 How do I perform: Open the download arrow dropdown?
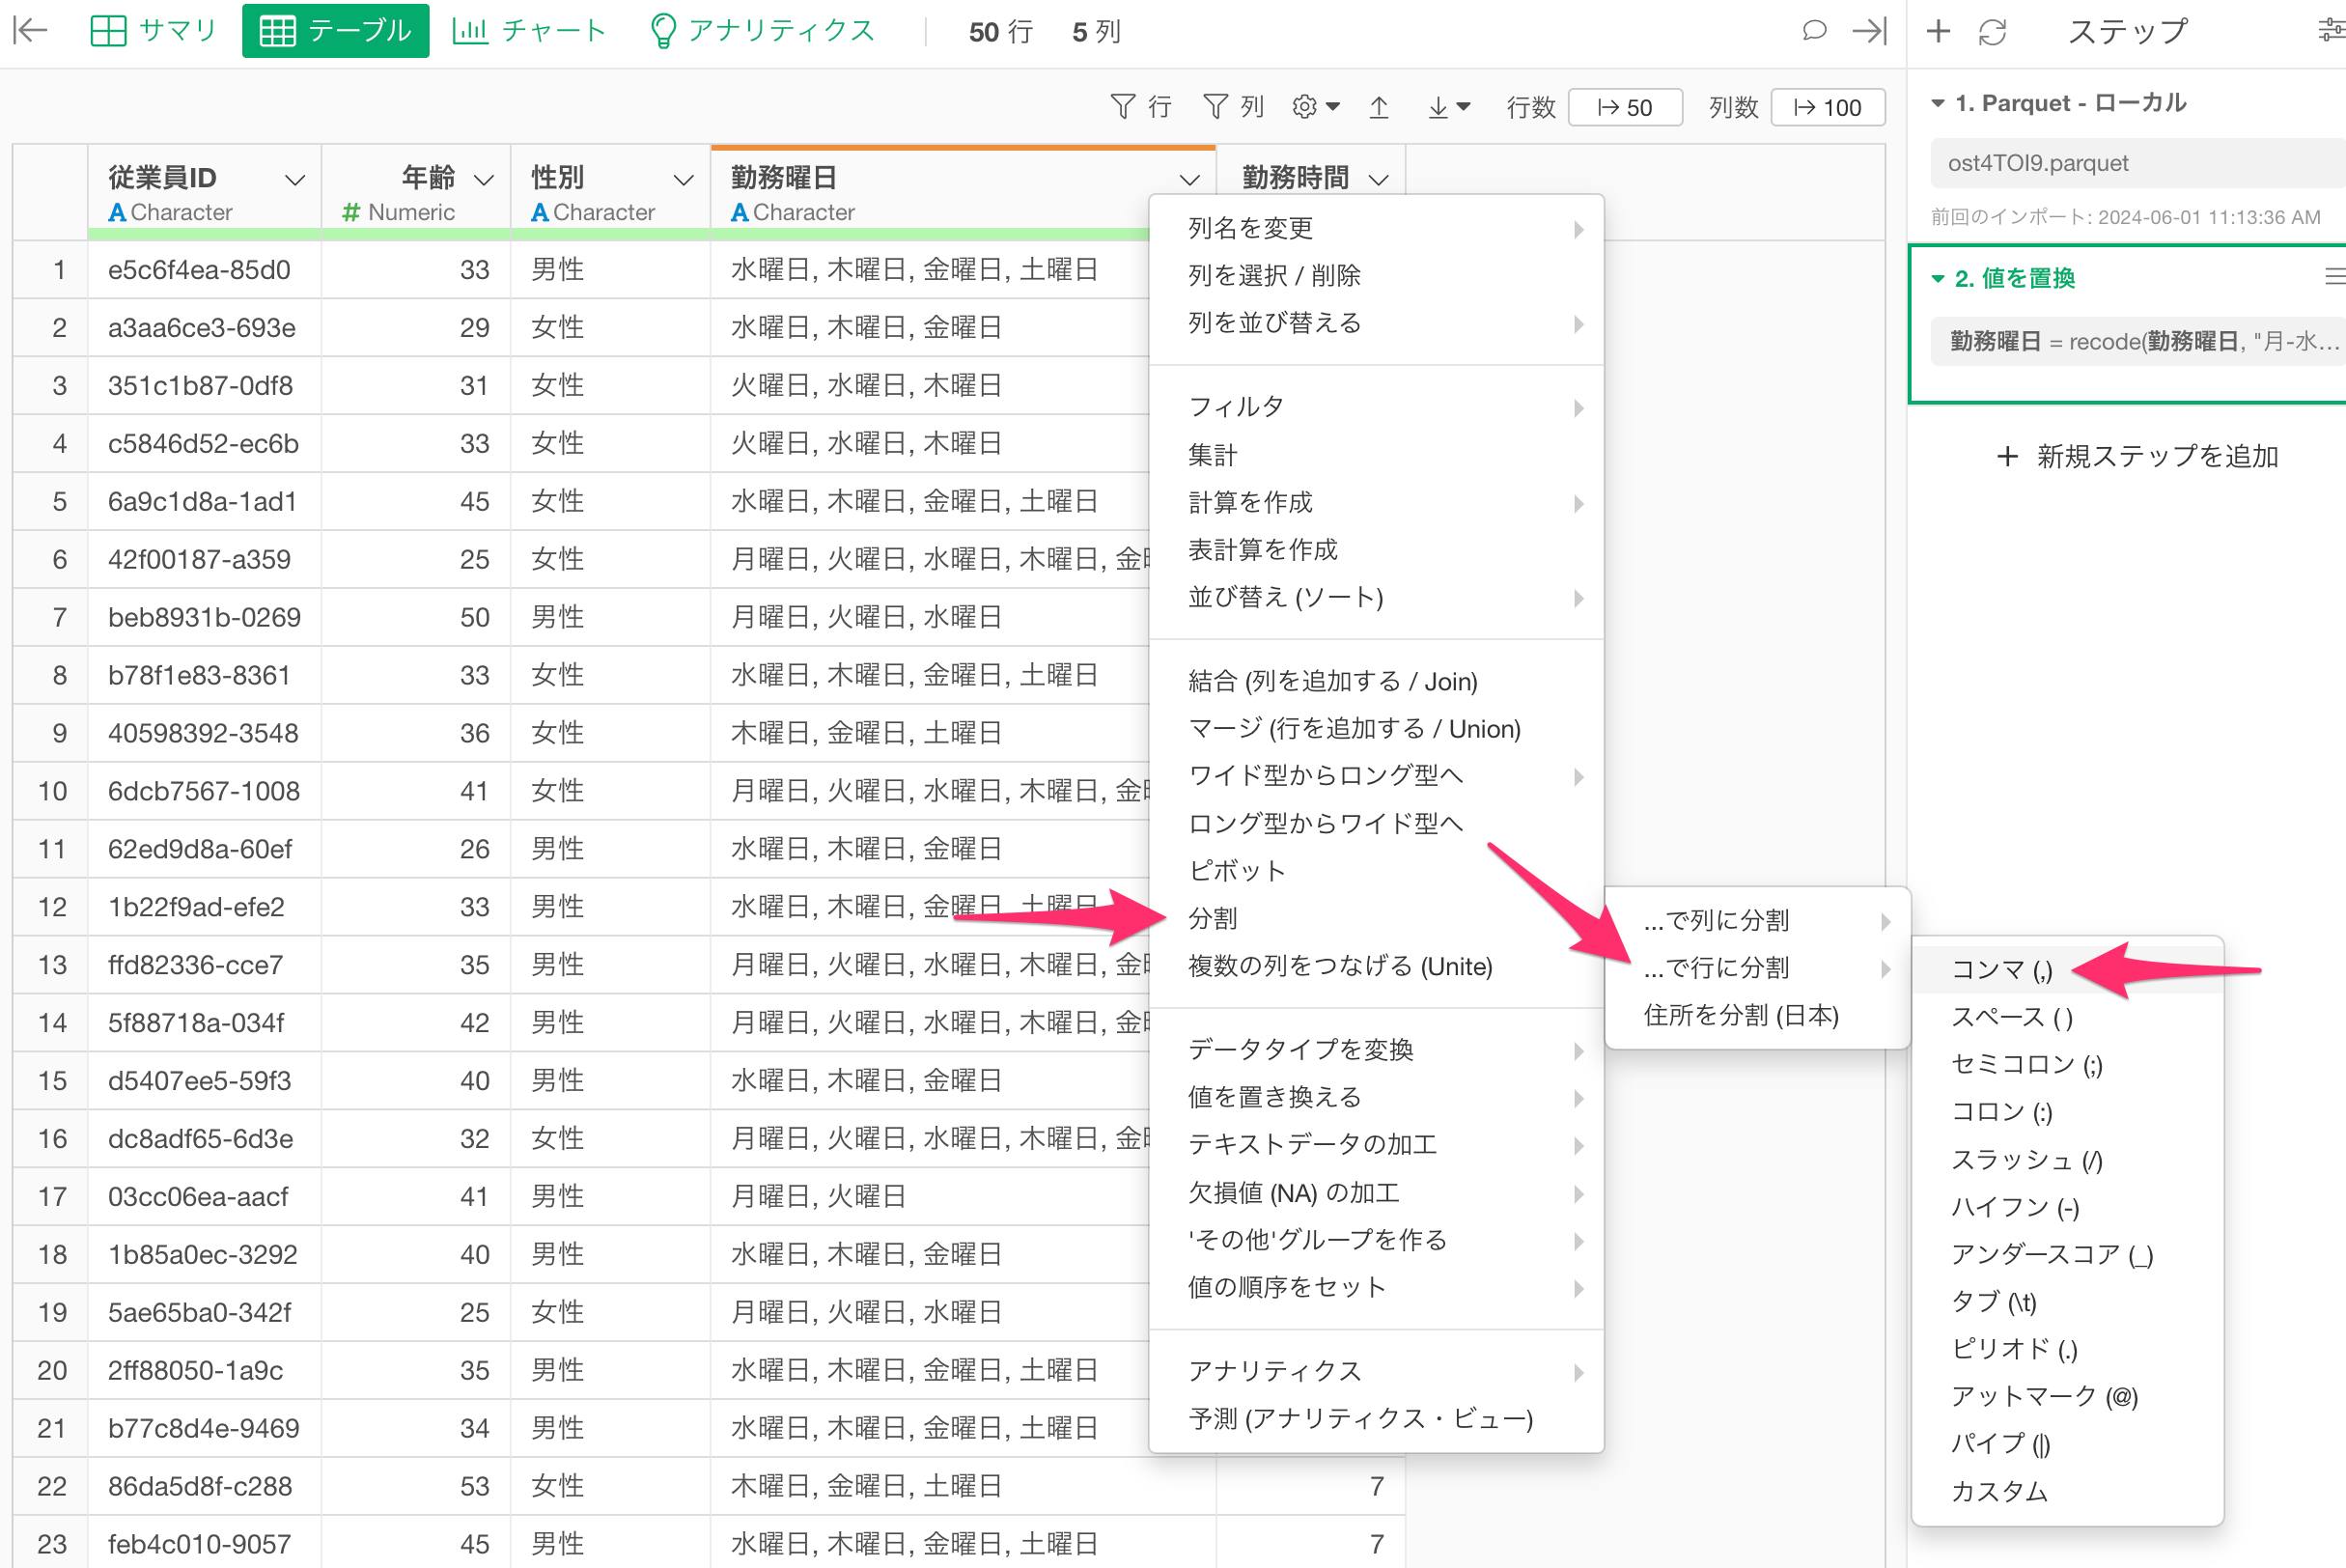point(1448,107)
